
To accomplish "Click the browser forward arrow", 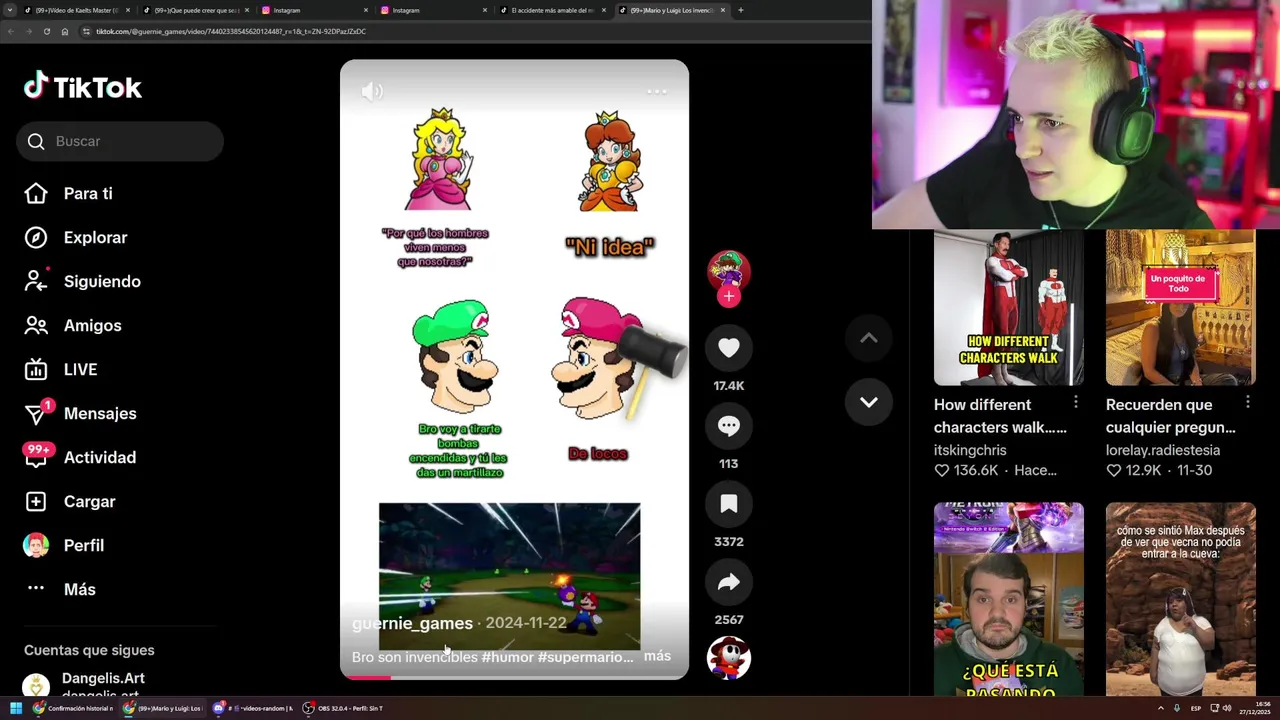I will tap(29, 31).
